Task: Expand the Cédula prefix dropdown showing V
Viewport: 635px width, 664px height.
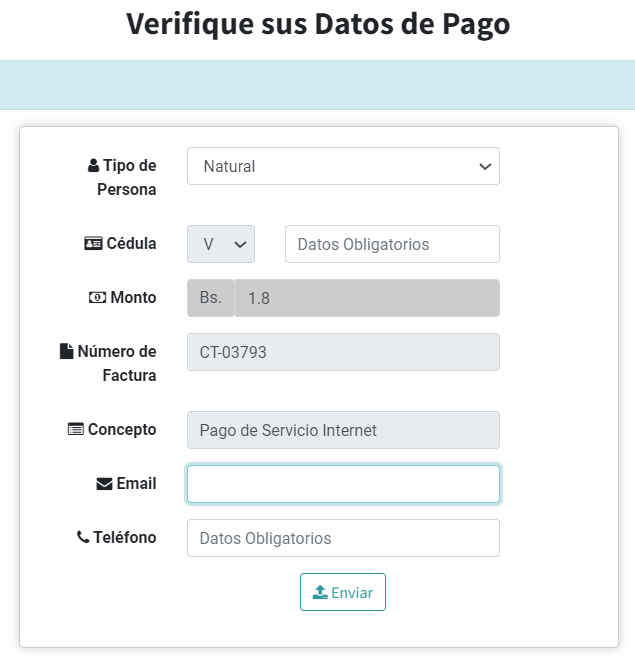Action: (x=221, y=244)
